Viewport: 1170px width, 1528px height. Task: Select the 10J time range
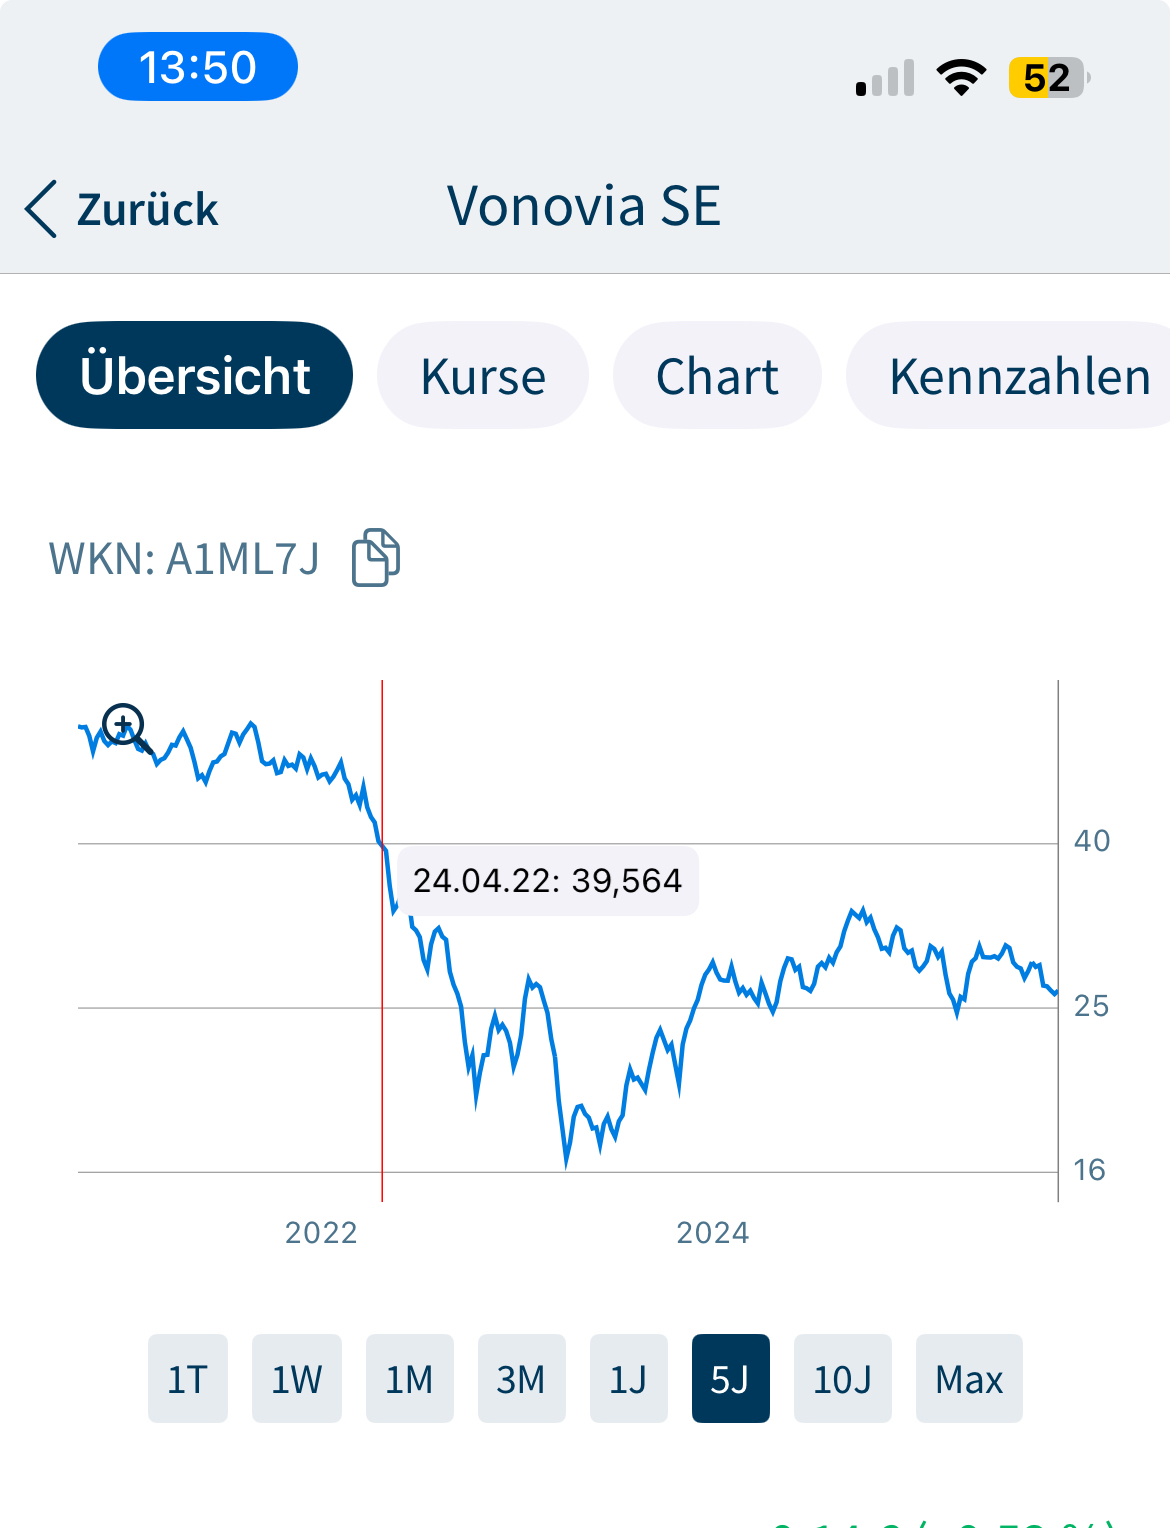842,1379
